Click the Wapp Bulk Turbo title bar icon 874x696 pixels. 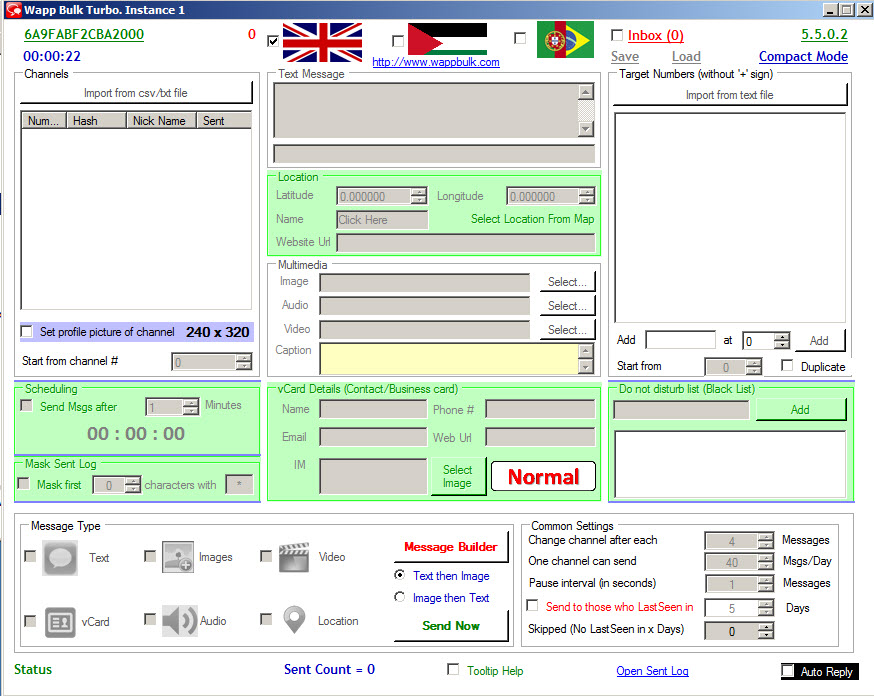[x=13, y=10]
